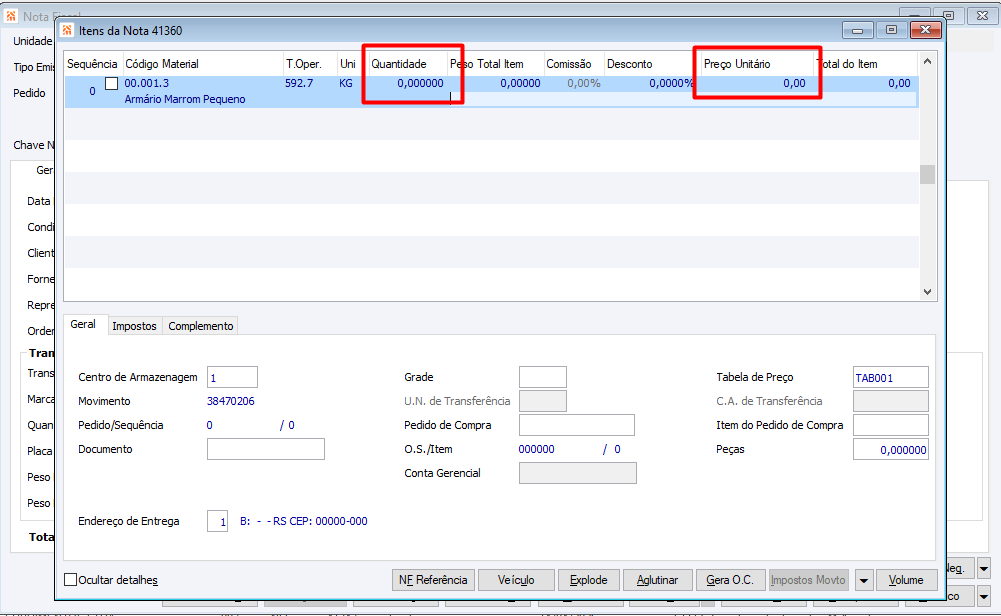Click the Documento input field
The width and height of the screenshot is (1001, 616).
click(266, 449)
